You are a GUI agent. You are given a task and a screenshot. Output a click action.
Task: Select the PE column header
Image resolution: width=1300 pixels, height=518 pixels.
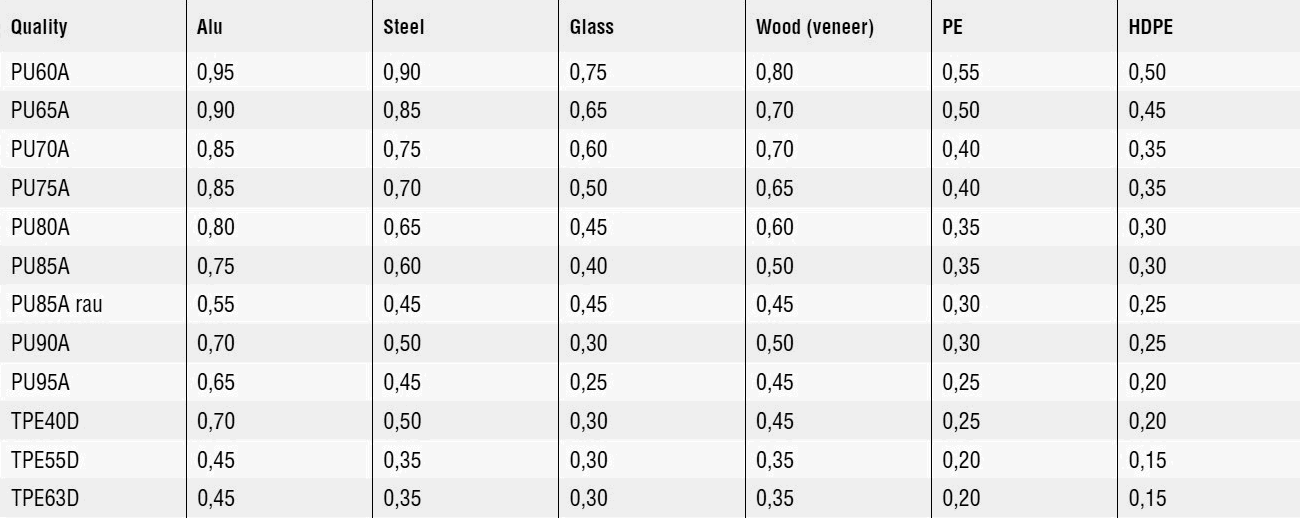tap(951, 28)
